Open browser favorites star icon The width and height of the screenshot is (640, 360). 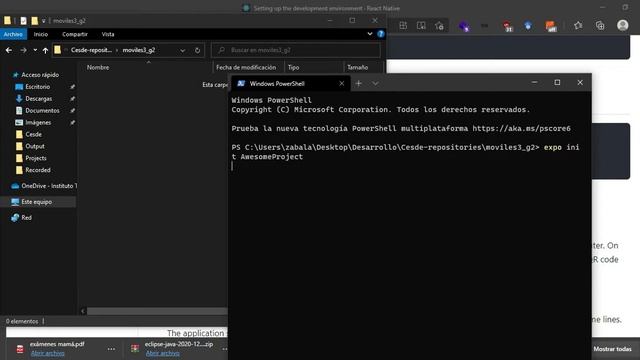pos(578,25)
